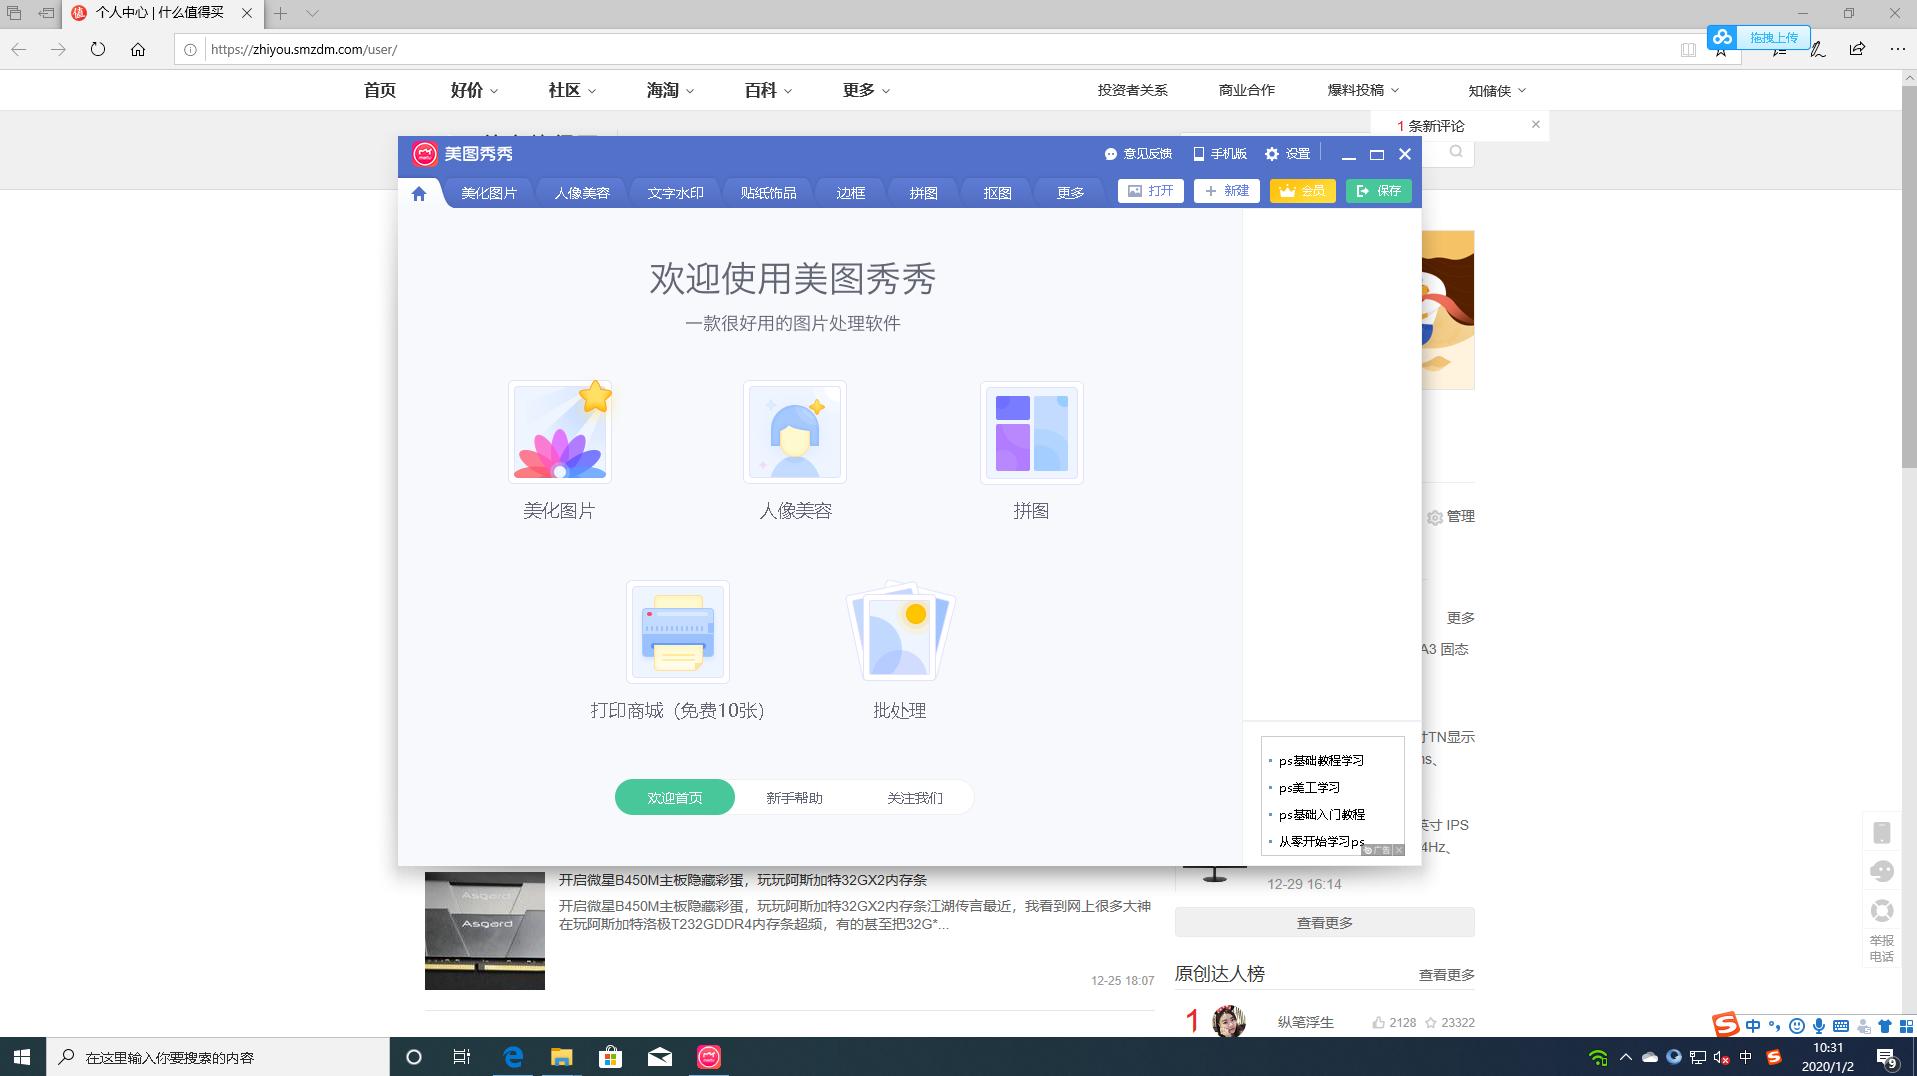Viewport: 1917px width, 1076px height.
Task: Save the image with the 保存 button
Action: (x=1379, y=191)
